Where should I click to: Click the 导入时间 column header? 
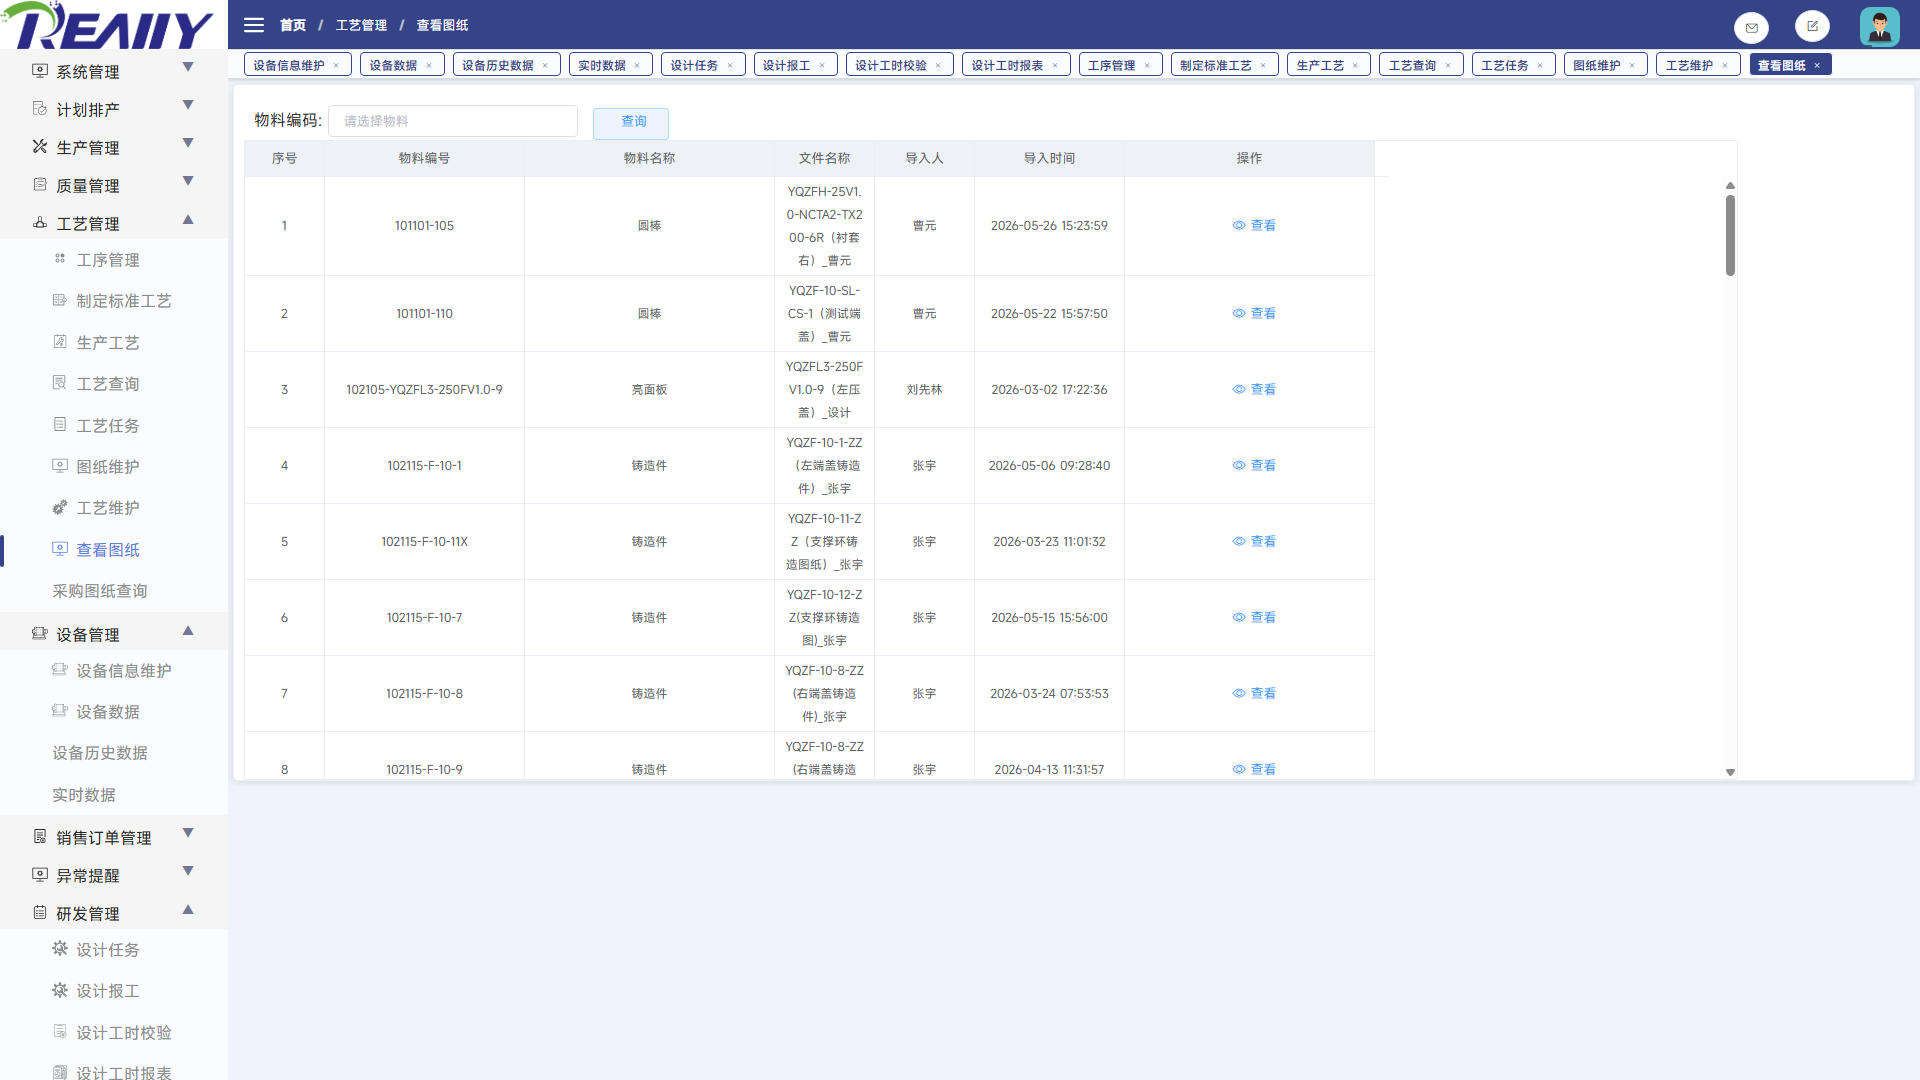click(1049, 158)
